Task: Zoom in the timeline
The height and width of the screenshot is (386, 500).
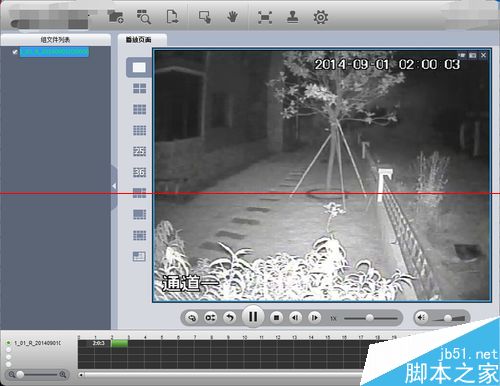Action: (x=63, y=375)
